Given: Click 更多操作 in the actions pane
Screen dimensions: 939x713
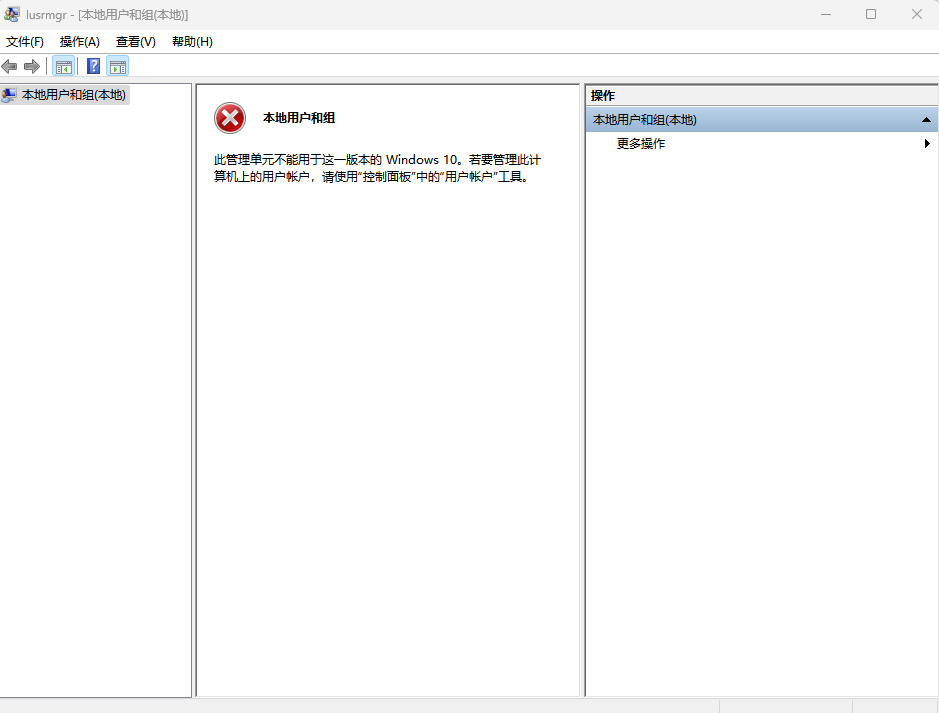Looking at the screenshot, I should (x=641, y=144).
